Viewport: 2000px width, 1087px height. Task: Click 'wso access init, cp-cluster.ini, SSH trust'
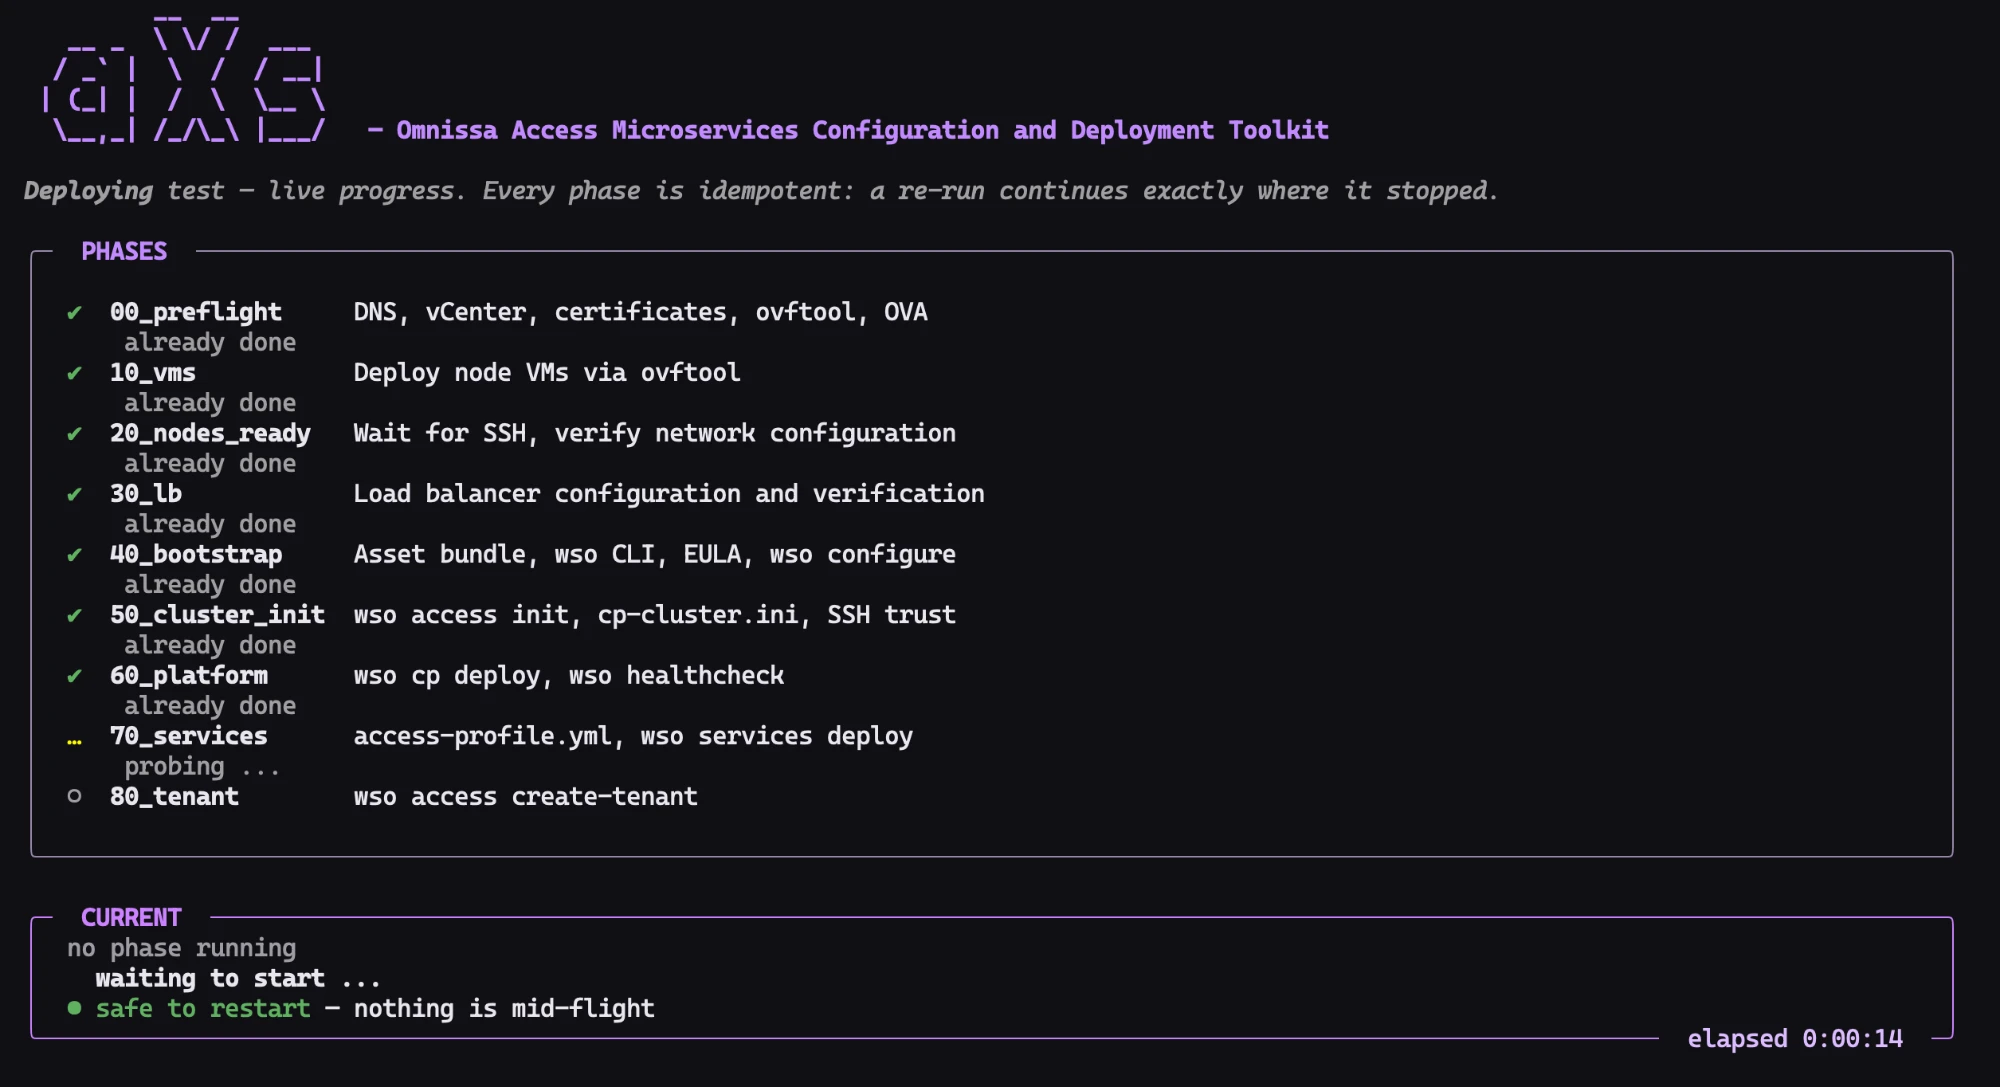pos(655,615)
